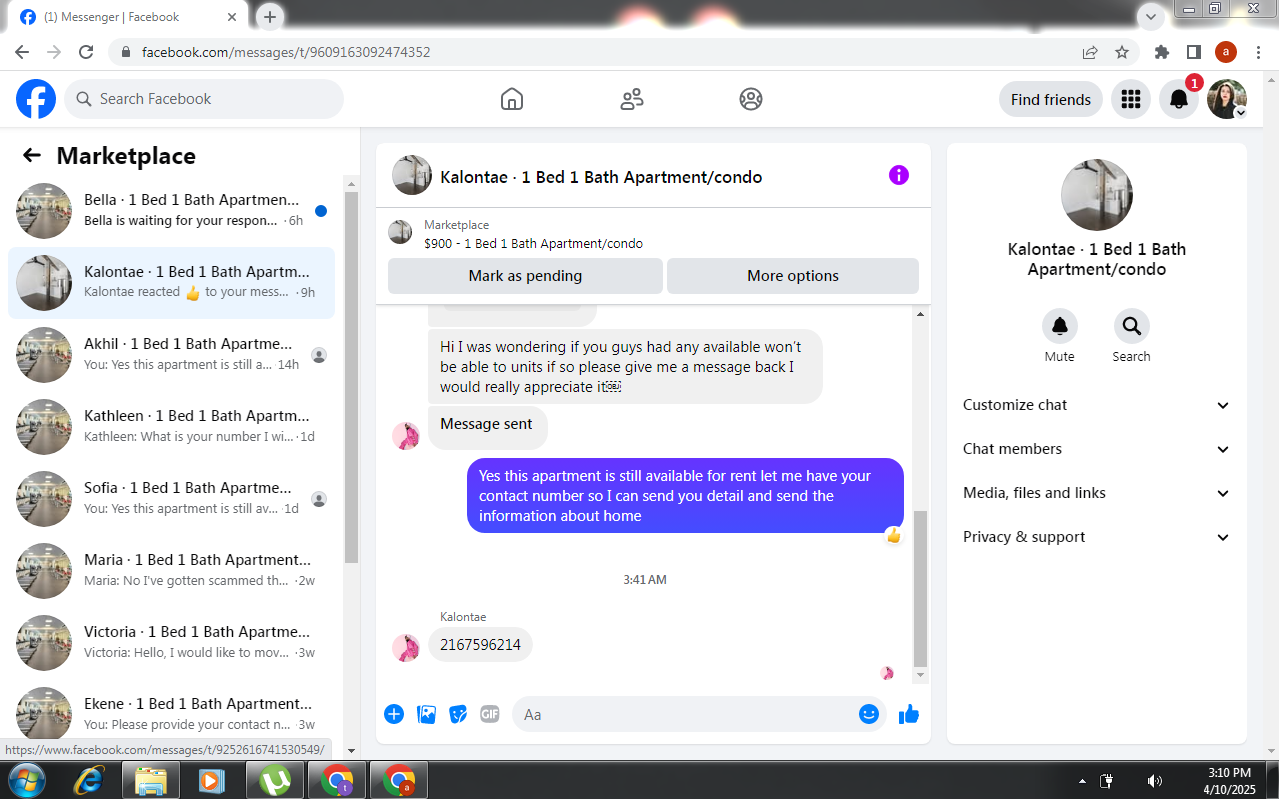Image resolution: width=1279 pixels, height=799 pixels.
Task: Click Kalontae avatar next to Message sent
Action: tap(406, 436)
